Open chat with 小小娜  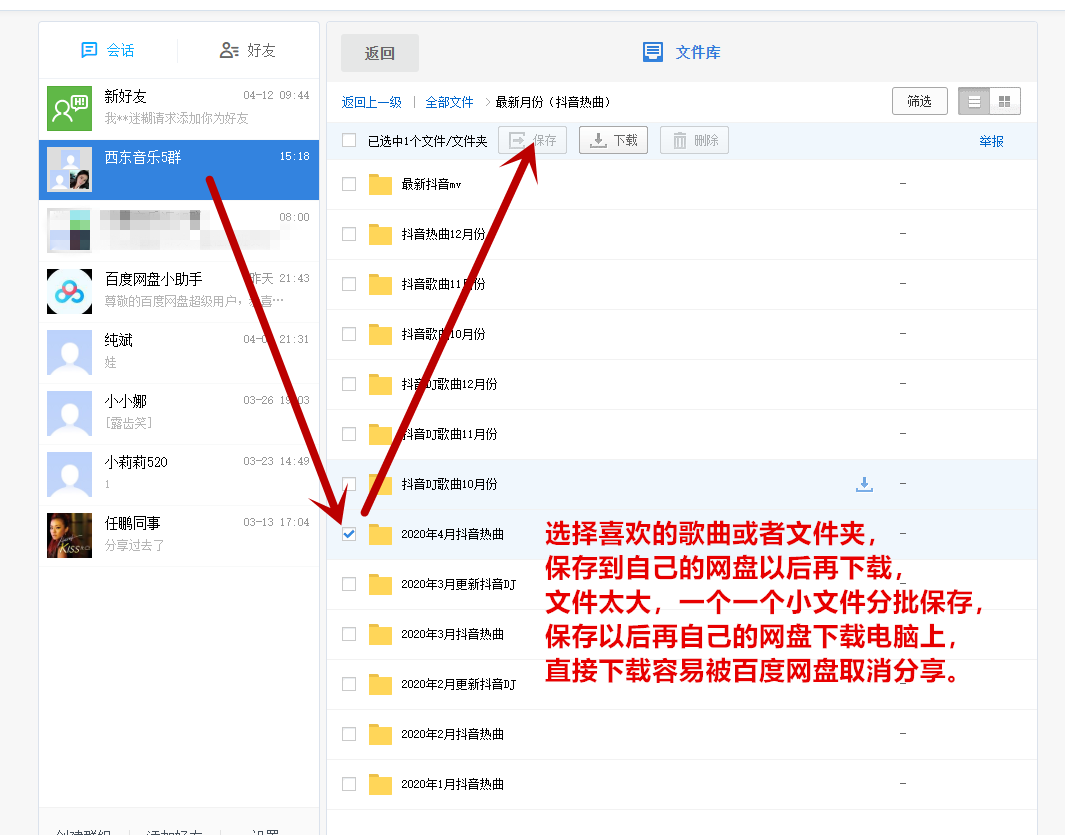(179, 413)
